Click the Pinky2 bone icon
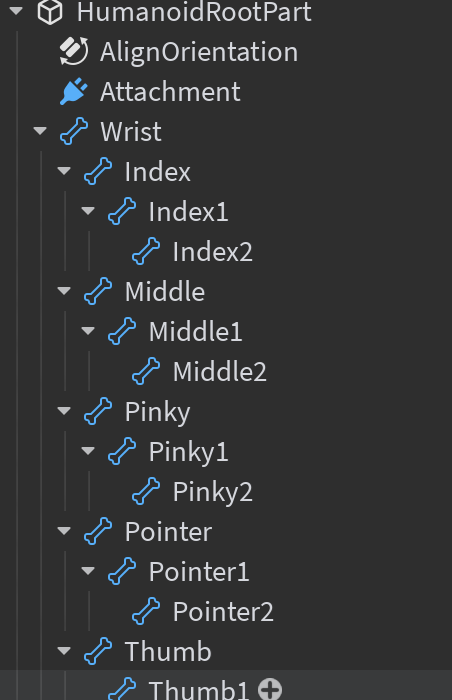 [146, 492]
